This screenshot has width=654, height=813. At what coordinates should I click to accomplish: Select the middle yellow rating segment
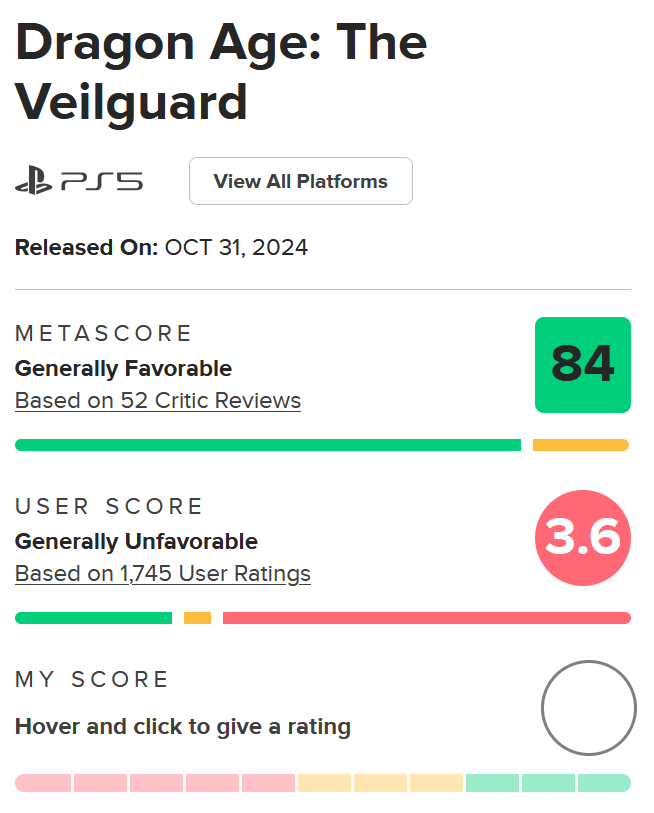pos(380,783)
